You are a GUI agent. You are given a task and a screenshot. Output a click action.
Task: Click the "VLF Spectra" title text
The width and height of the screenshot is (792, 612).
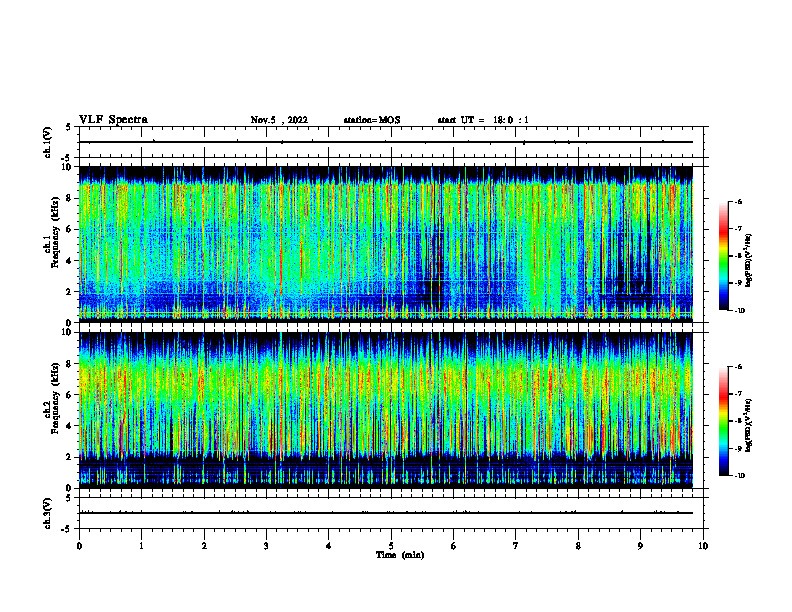113,120
